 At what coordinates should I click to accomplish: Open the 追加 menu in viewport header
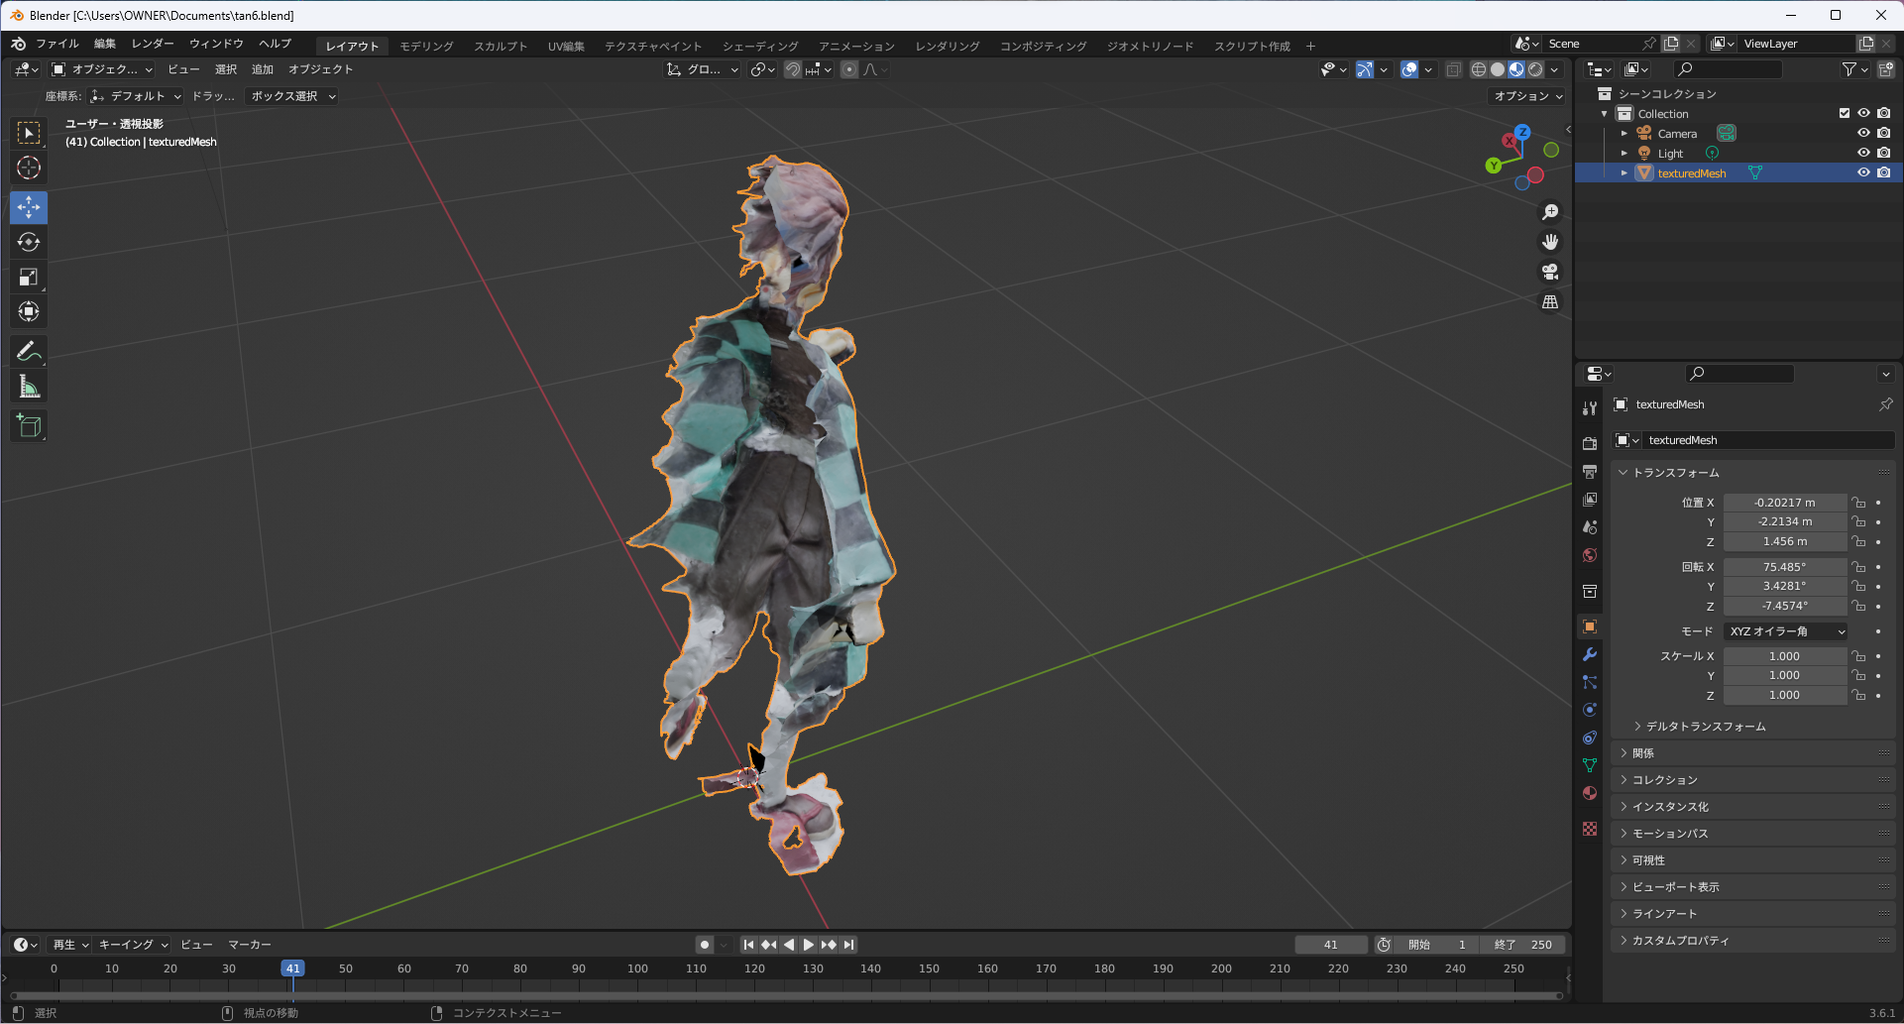(262, 69)
